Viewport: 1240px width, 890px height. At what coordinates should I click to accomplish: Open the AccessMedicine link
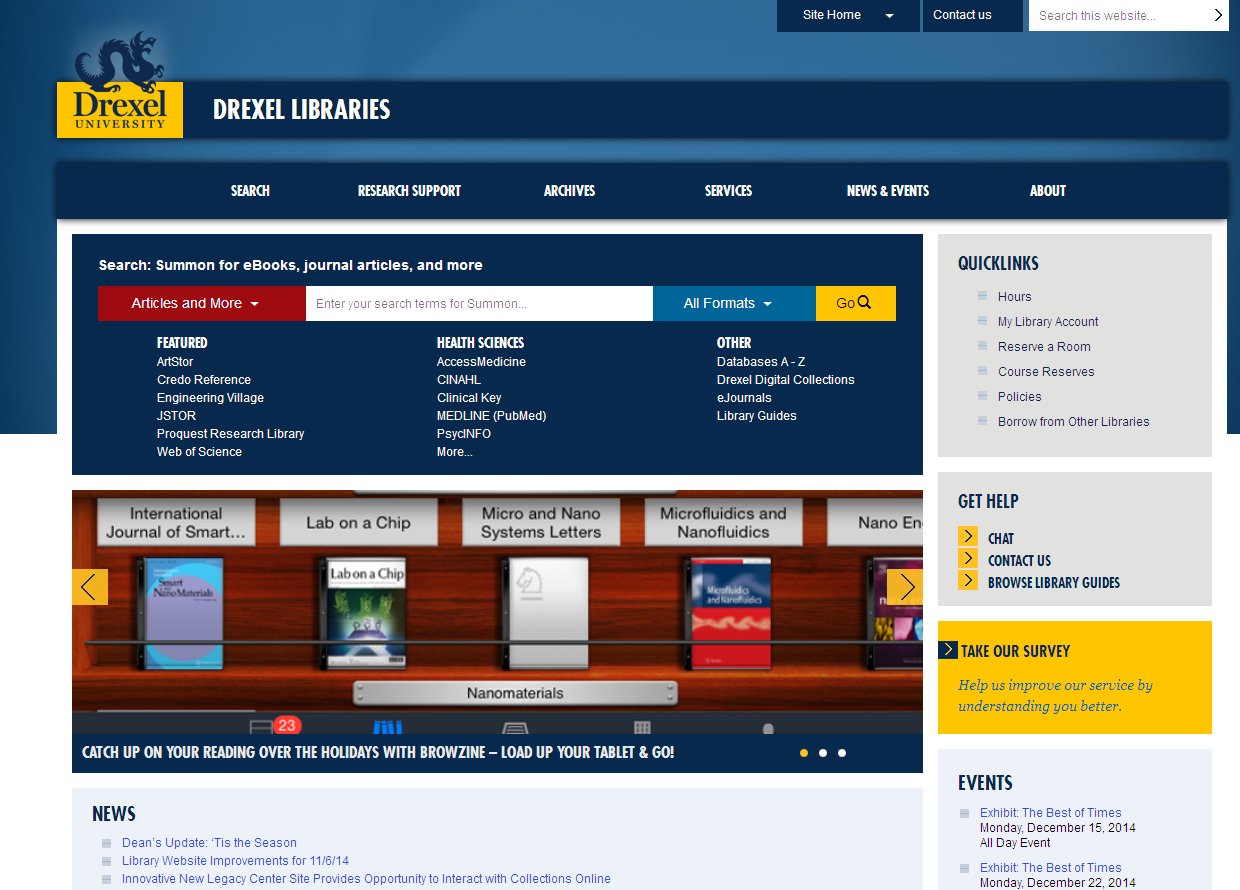tap(481, 362)
